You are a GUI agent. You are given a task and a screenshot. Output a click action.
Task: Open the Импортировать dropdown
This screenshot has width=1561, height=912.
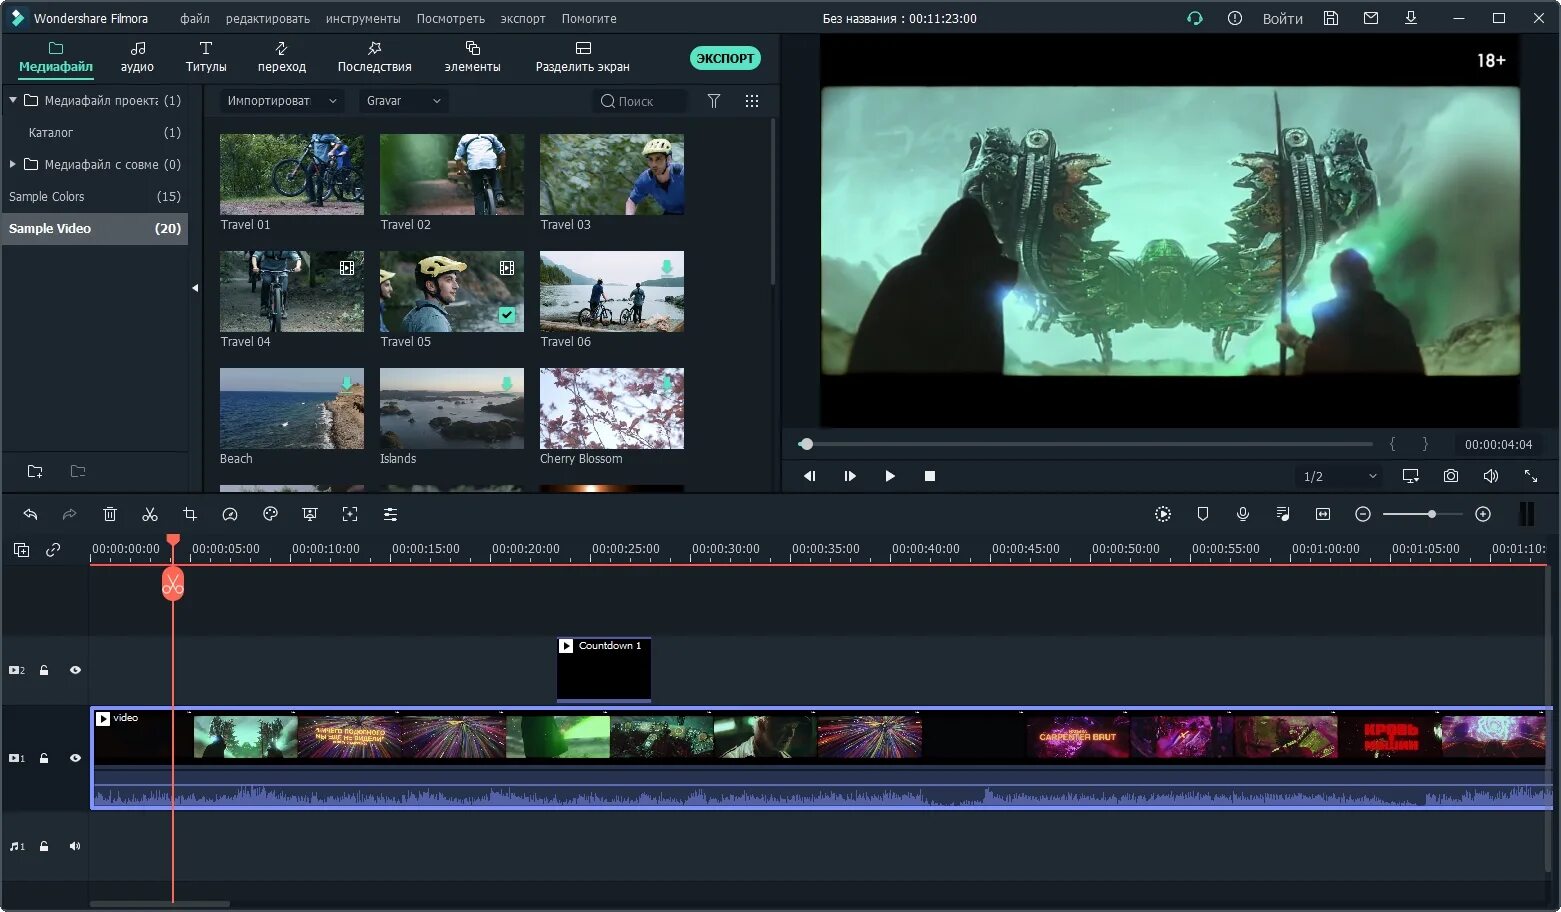tap(281, 101)
